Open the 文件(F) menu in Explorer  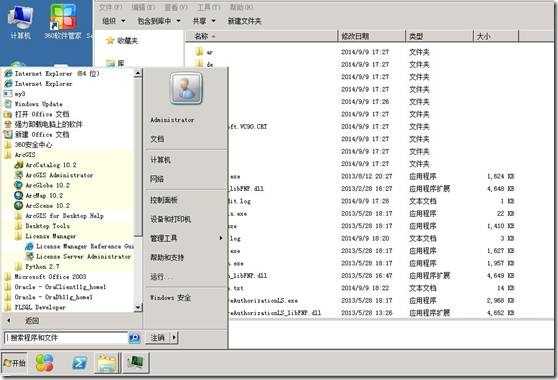[x=110, y=7]
